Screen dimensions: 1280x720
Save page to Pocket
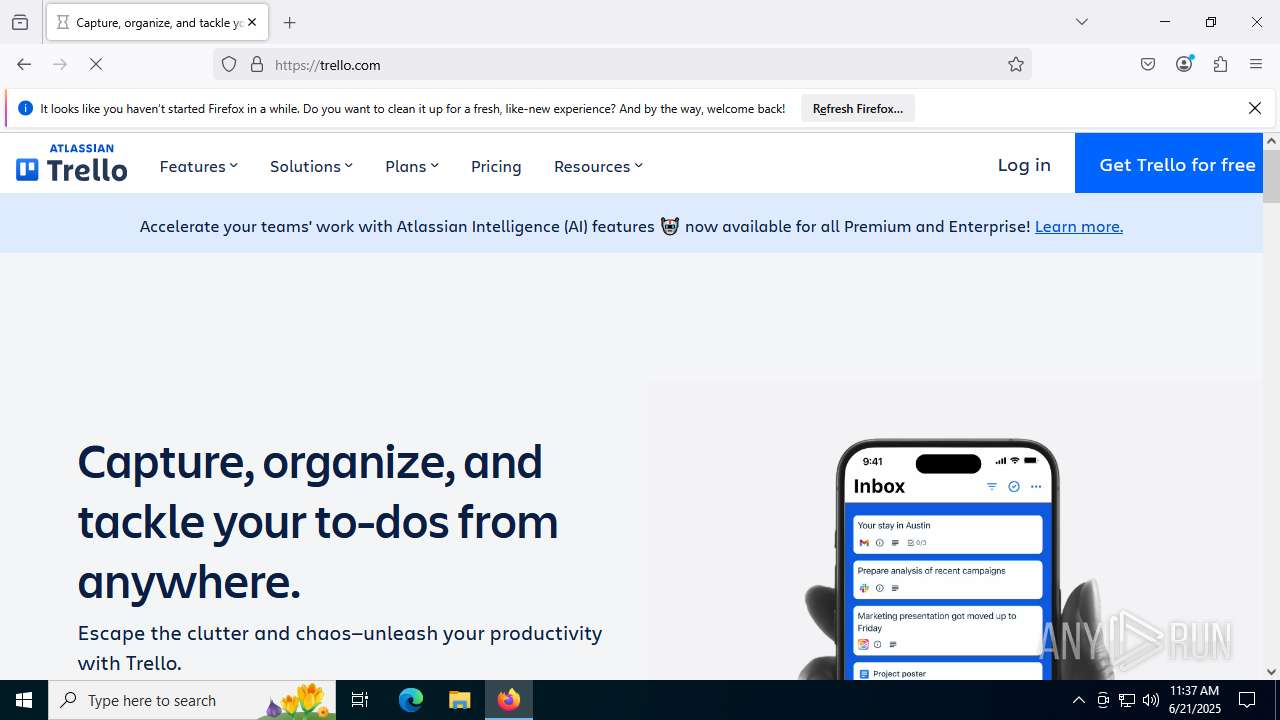point(1148,64)
